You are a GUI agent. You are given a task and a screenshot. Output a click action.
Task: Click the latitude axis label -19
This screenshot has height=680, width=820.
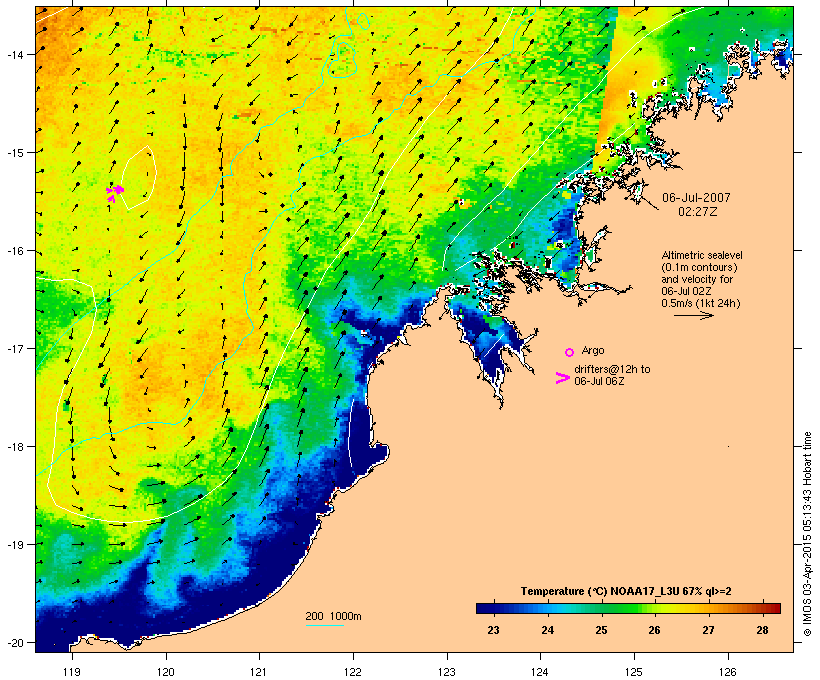tap(14, 545)
